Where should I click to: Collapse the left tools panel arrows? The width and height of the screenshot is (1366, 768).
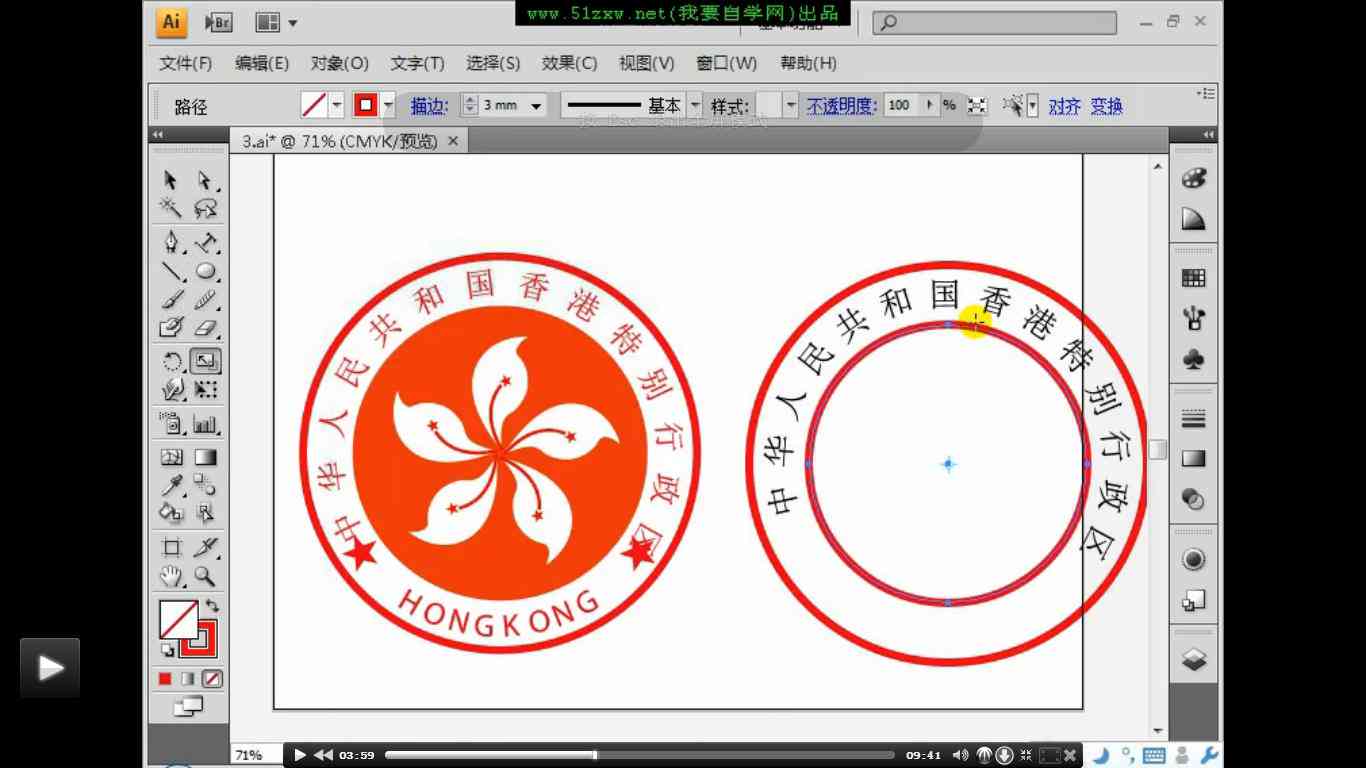coord(157,135)
